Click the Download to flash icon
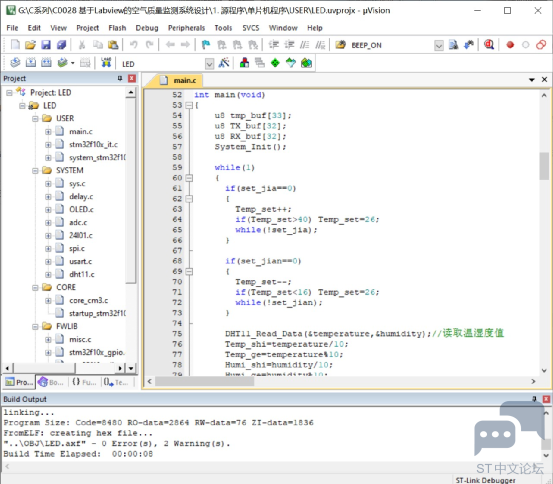Image resolution: width=553 pixels, height=484 pixels. click(106, 63)
